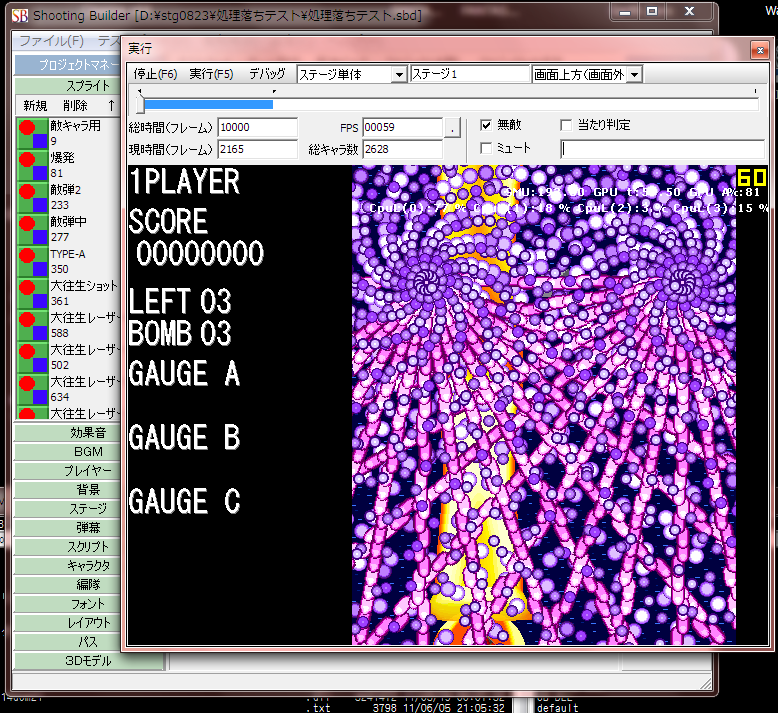Click the 総時間(フレーム) input field
778x713 pixels.
click(257, 127)
